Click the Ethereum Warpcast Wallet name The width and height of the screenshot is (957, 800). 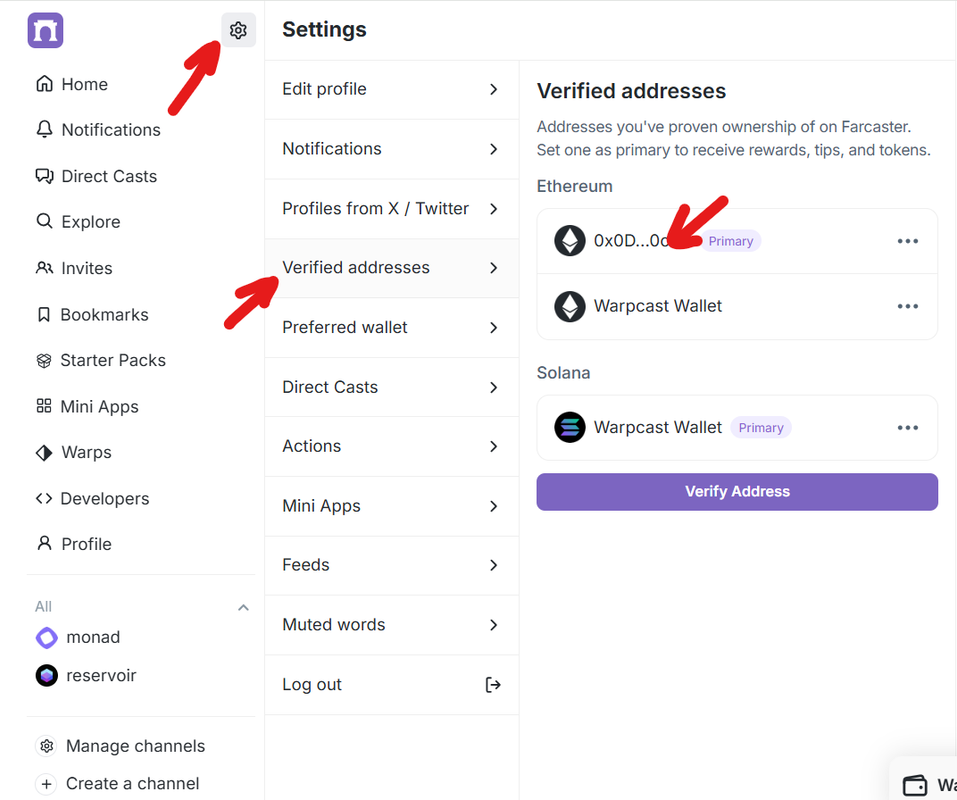pos(658,306)
